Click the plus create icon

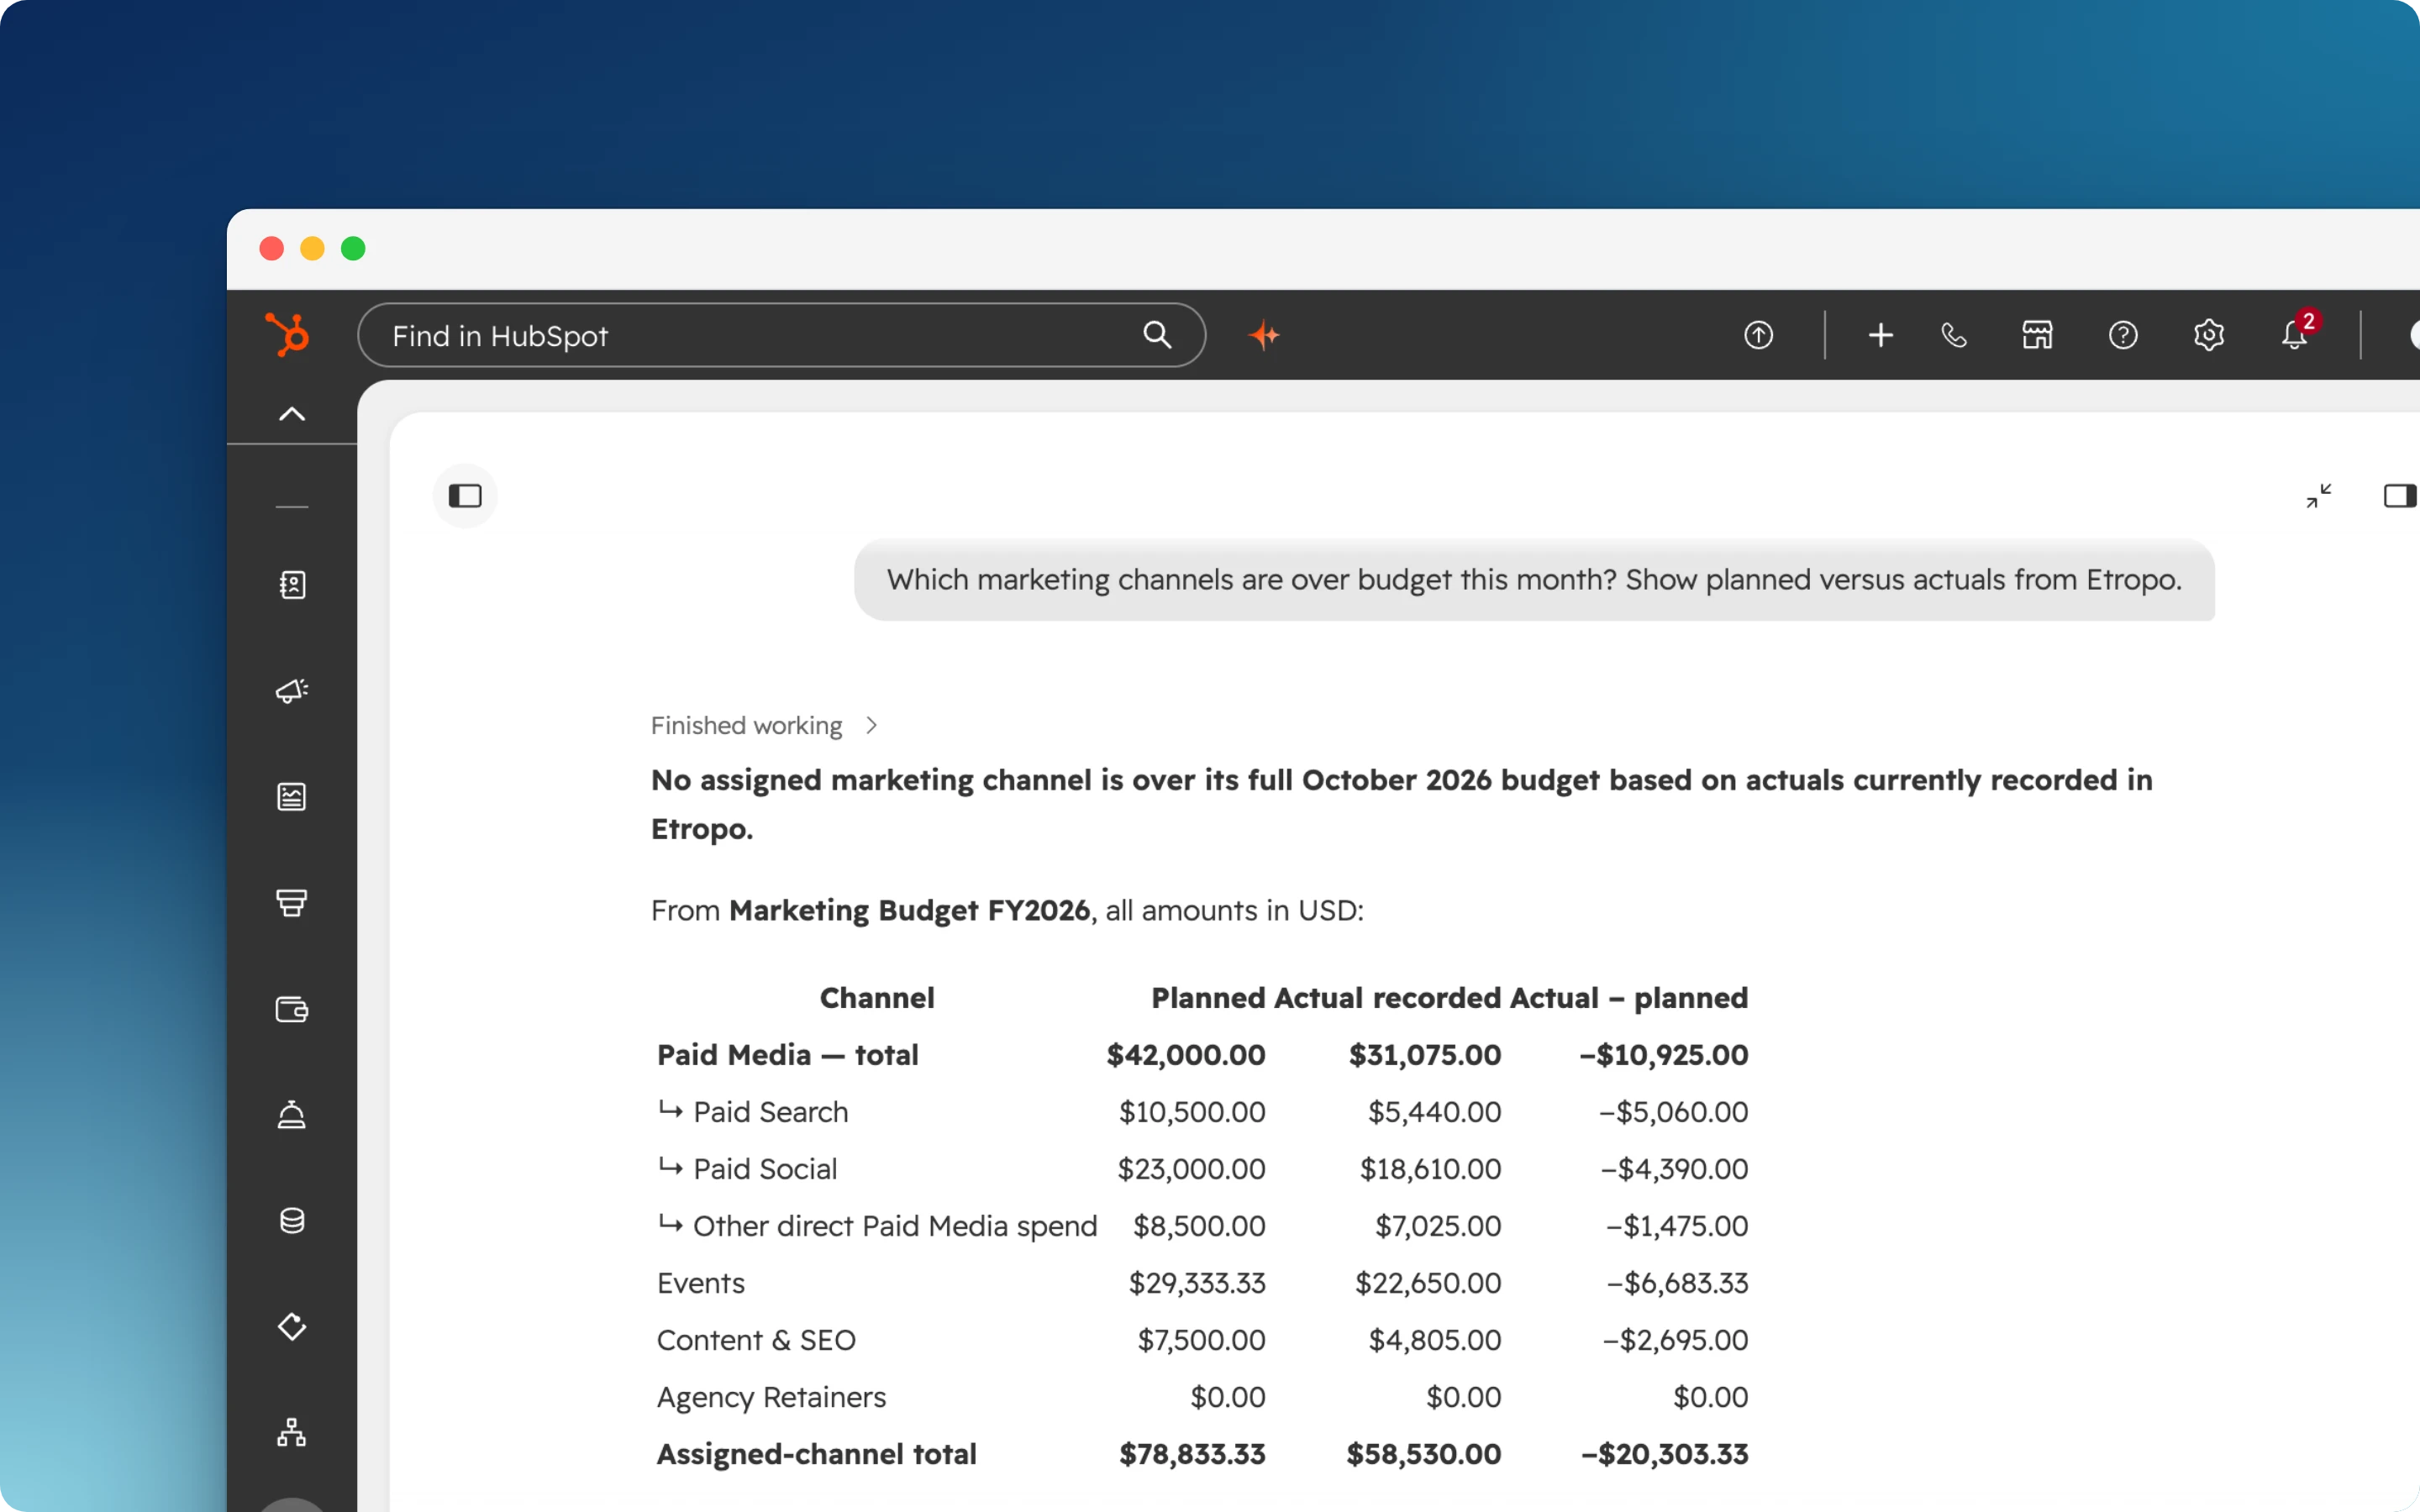[1880, 335]
